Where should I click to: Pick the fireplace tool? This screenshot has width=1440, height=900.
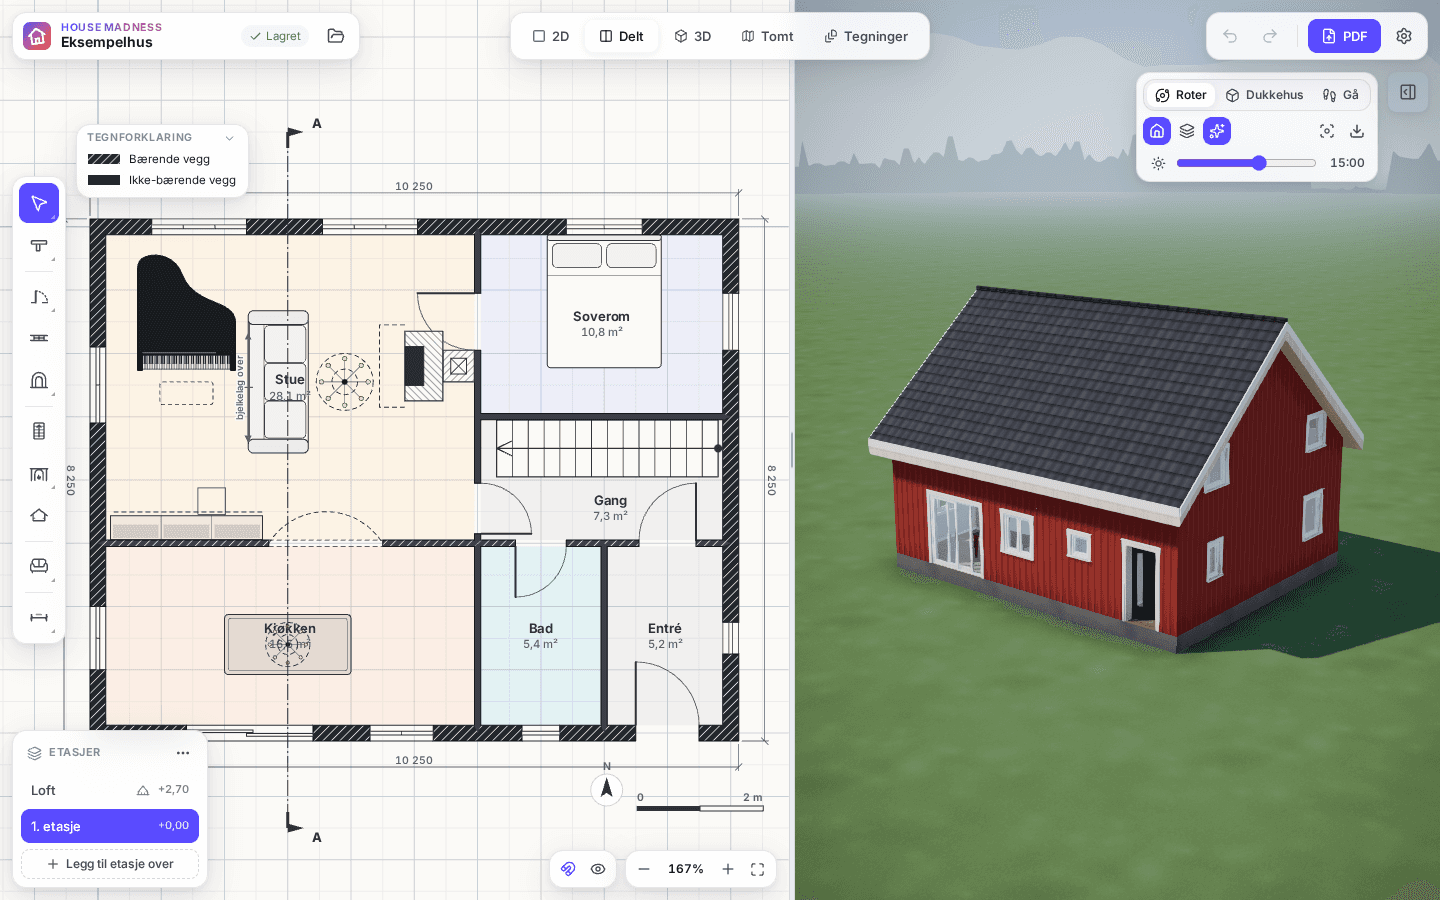coord(39,474)
